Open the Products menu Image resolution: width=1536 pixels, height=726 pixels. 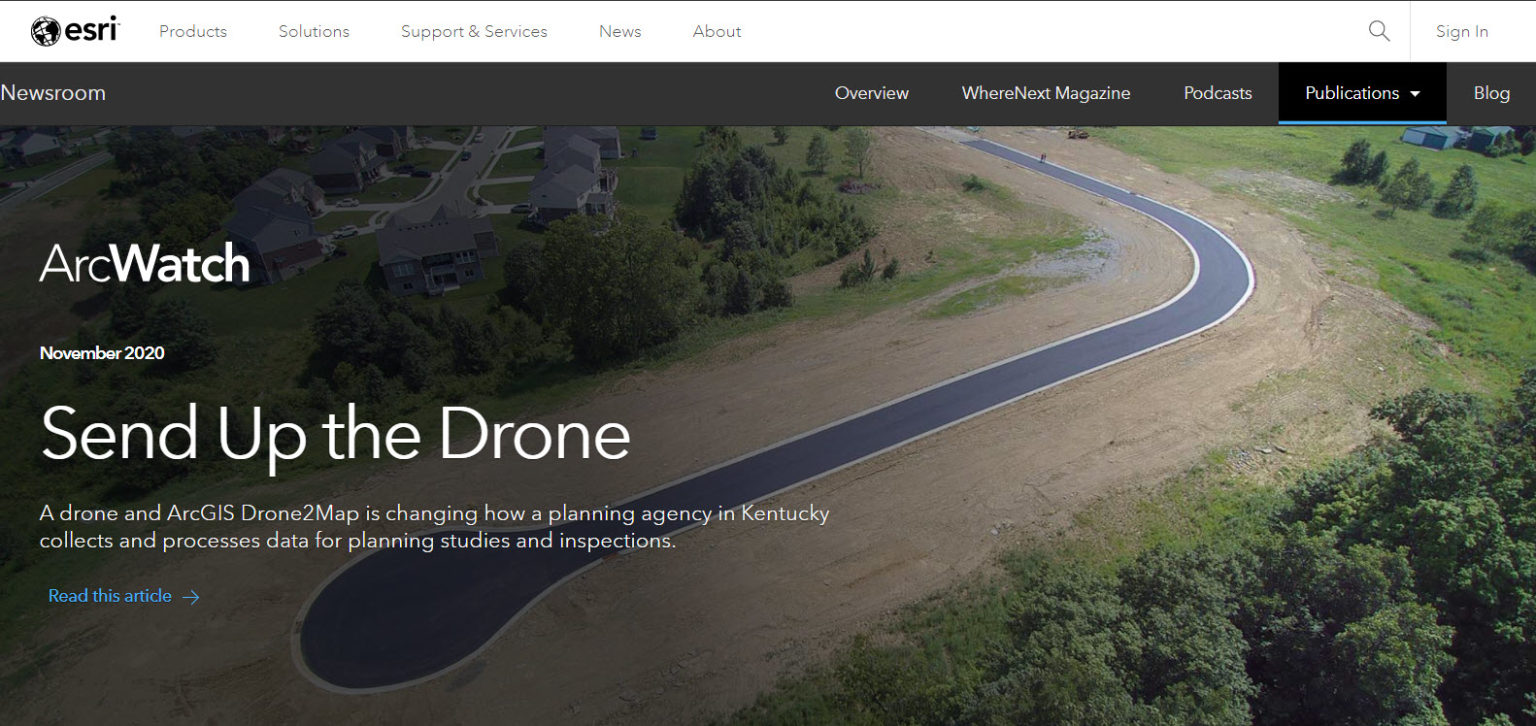tap(193, 31)
